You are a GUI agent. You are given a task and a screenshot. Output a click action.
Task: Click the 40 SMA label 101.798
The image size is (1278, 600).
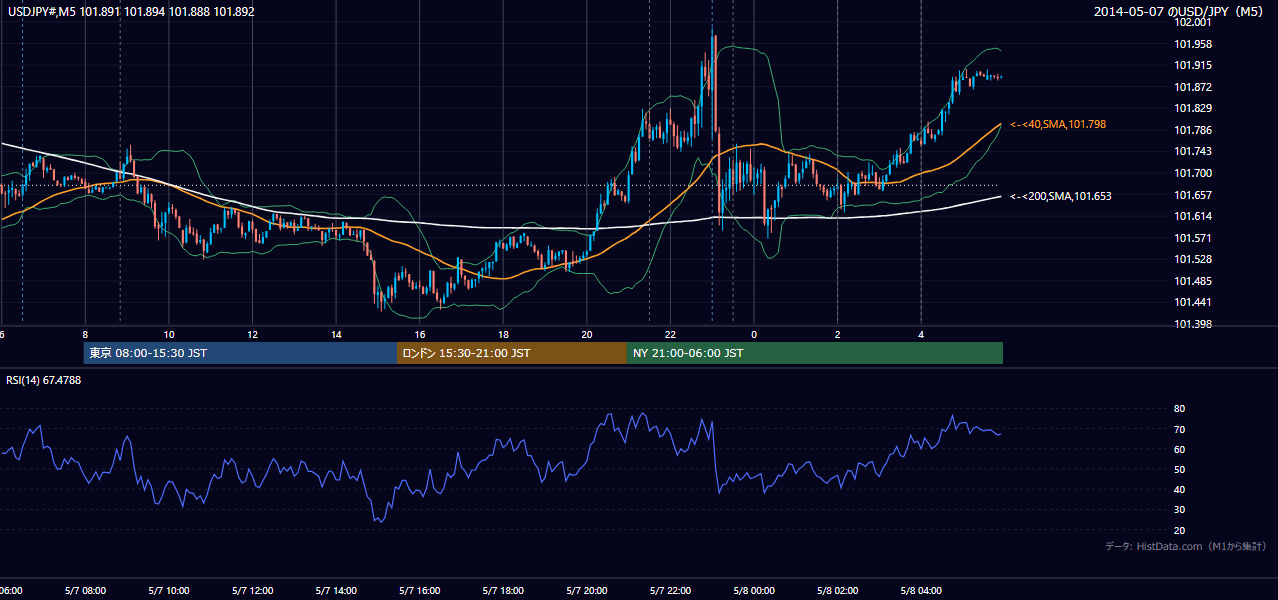[1057, 124]
